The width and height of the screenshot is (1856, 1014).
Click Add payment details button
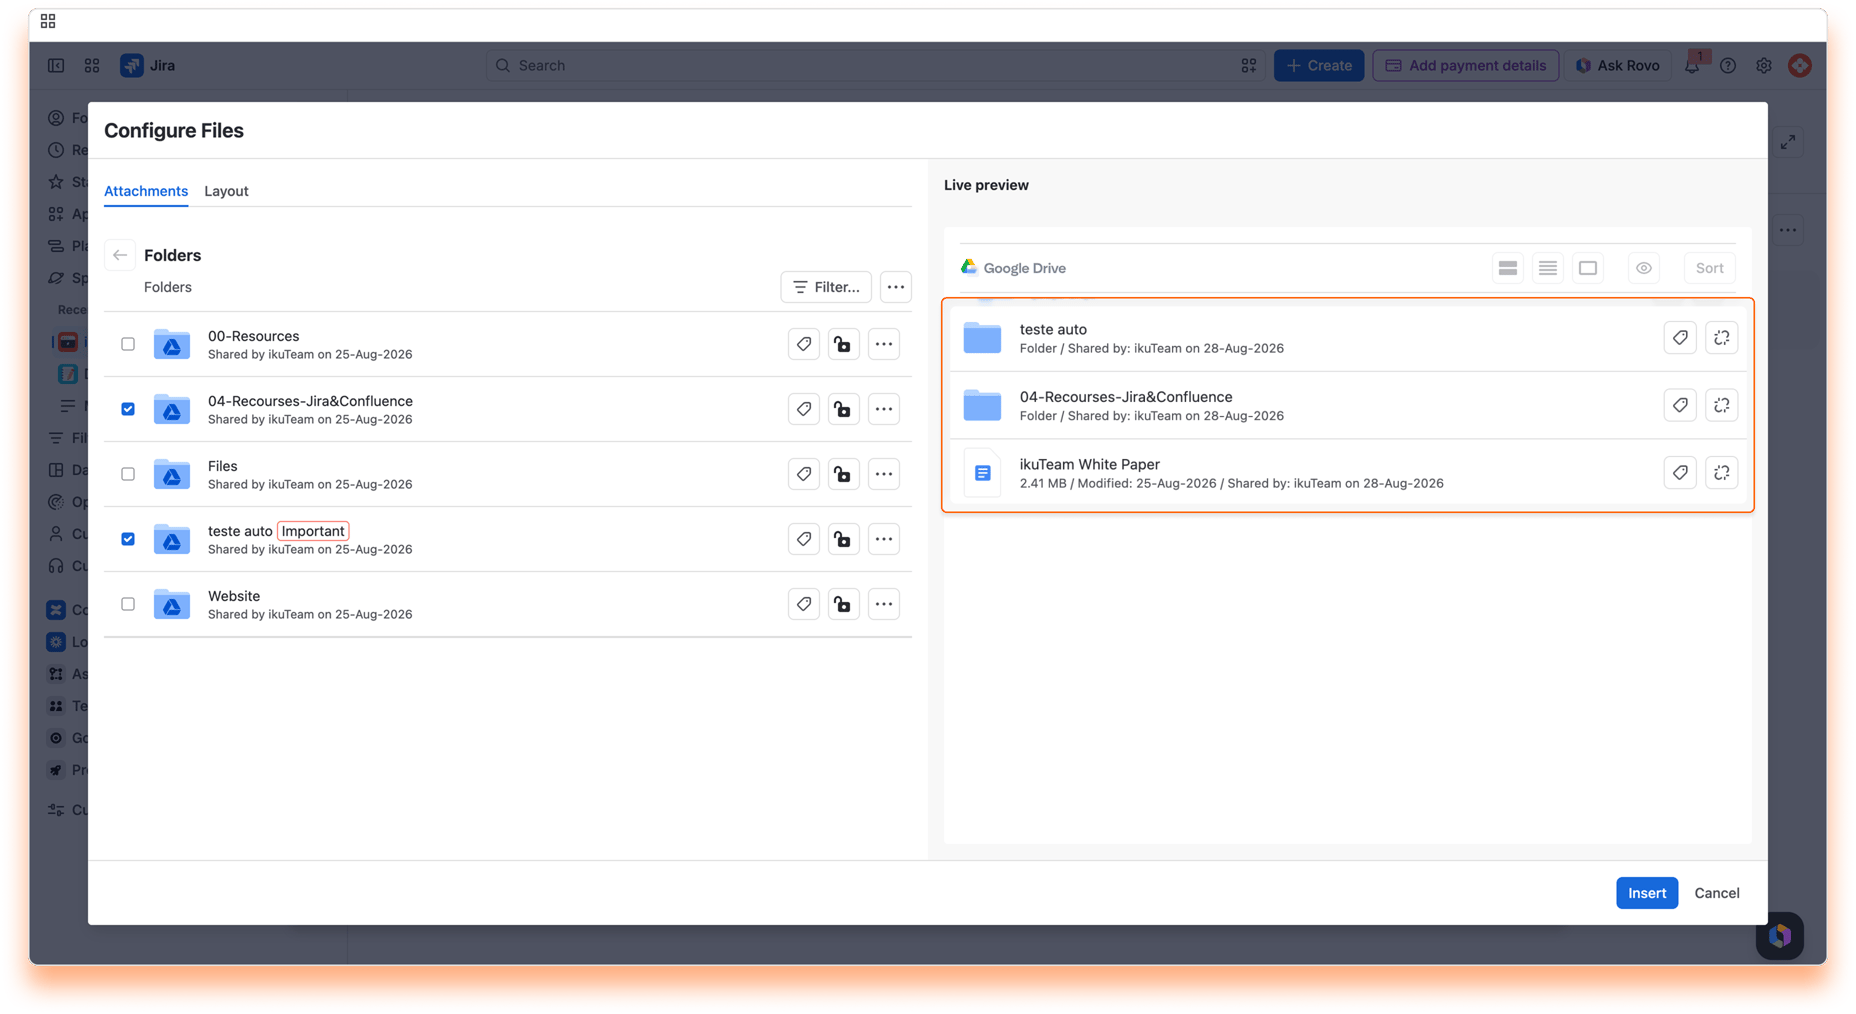(x=1466, y=66)
